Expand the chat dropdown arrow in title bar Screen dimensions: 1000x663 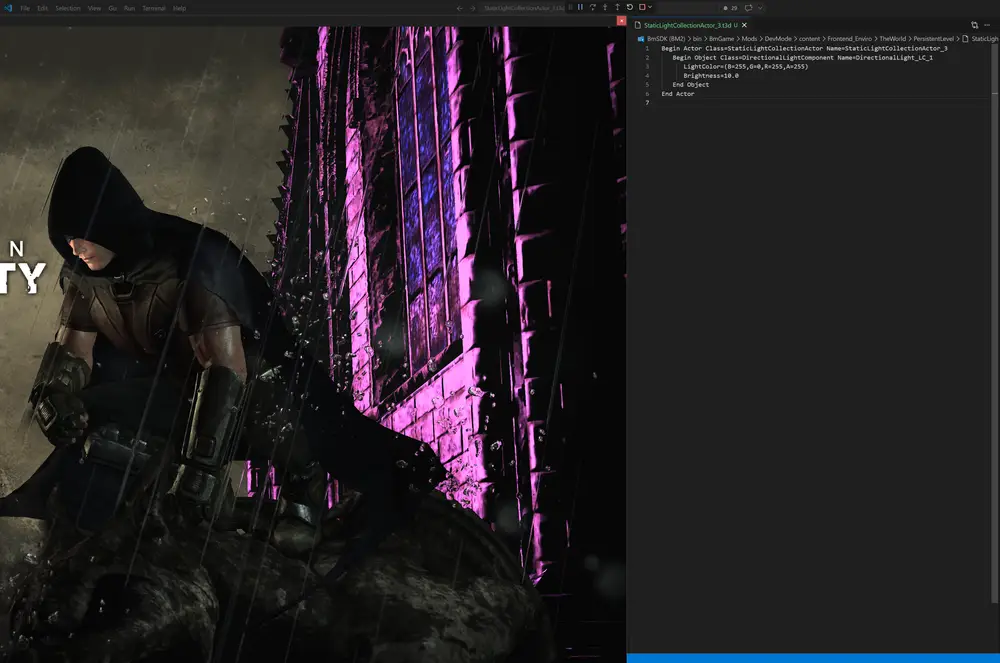click(760, 8)
